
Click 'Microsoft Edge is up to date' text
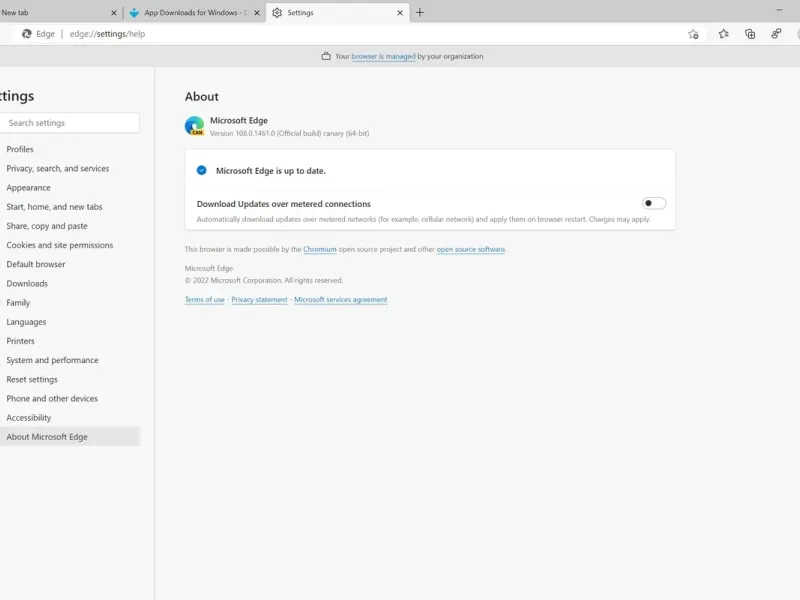point(270,171)
